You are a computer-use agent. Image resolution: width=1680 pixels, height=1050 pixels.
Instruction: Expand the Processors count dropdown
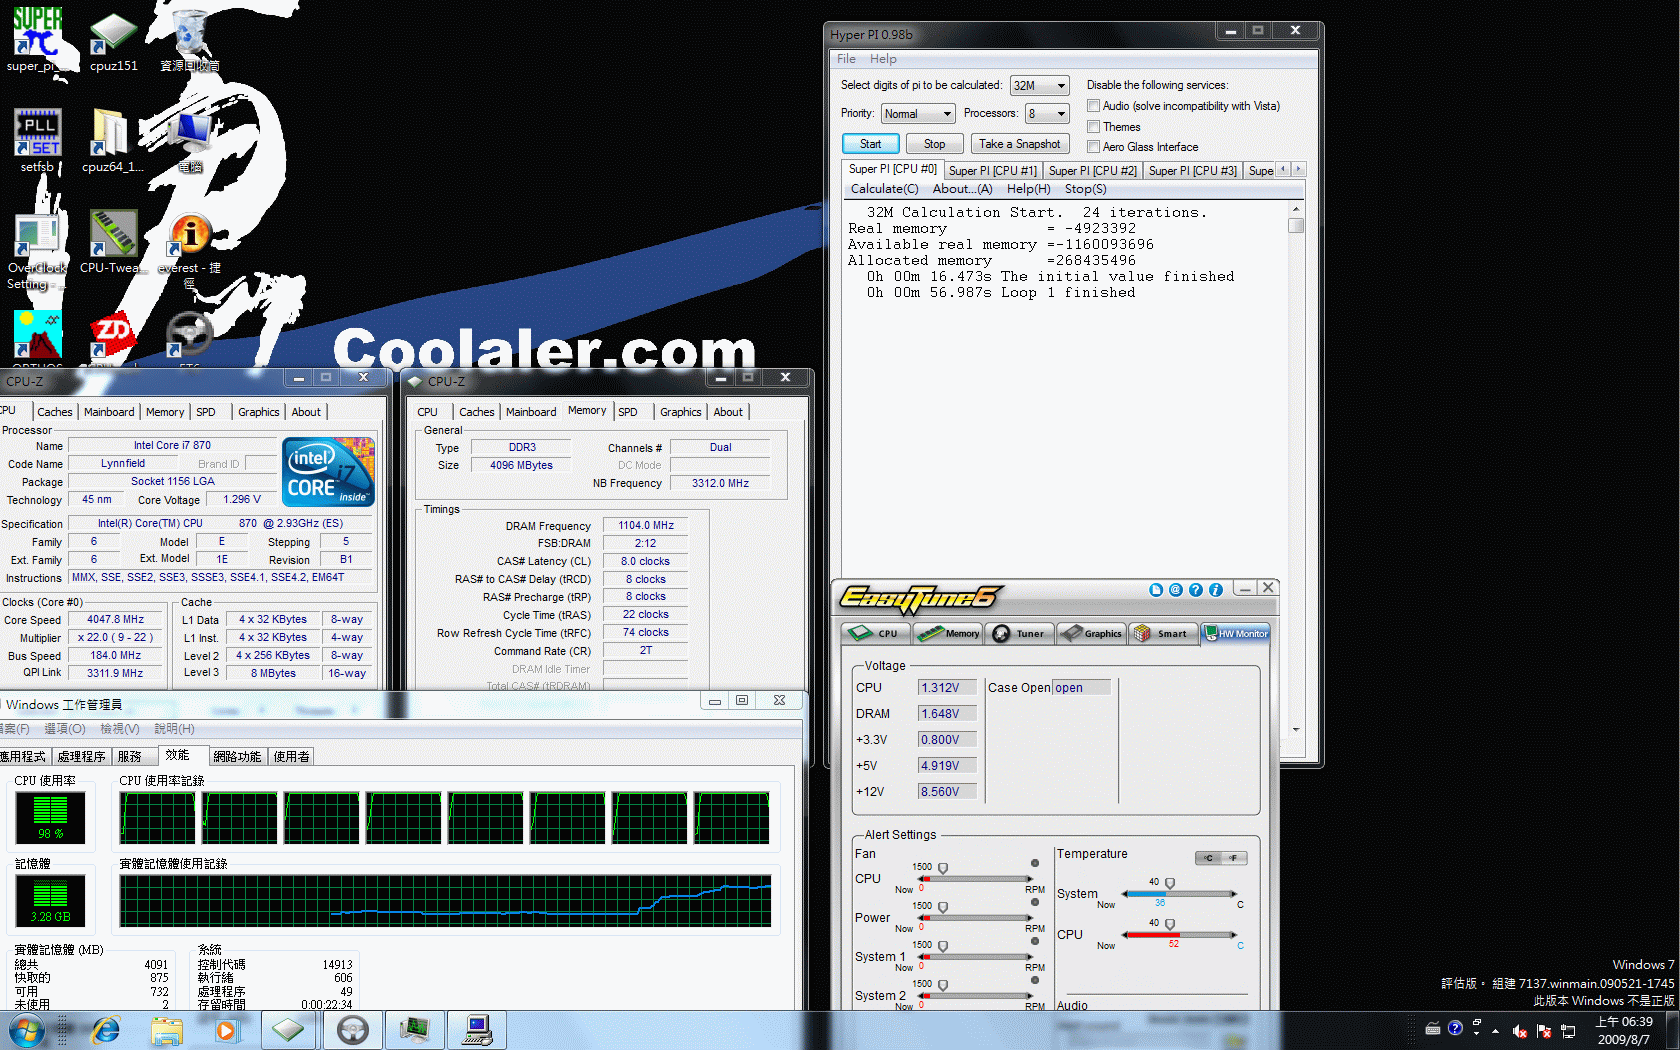[x=1061, y=114]
